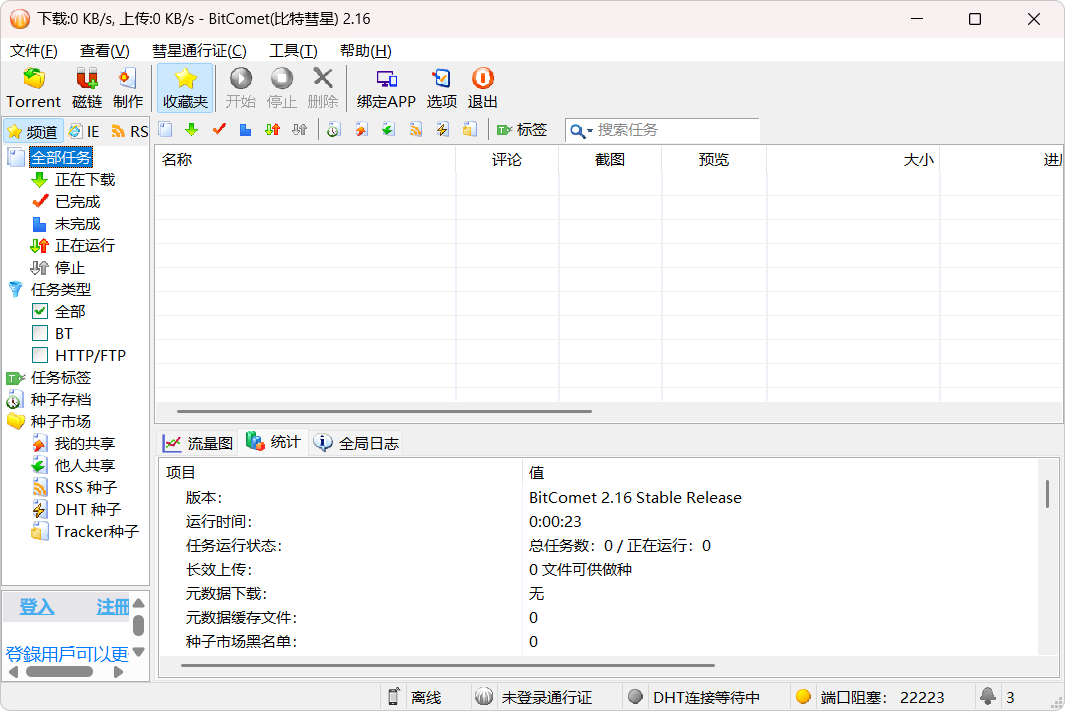This screenshot has height=711, width=1065.
Task: Click the 开始 start toolbar button
Action: pyautogui.click(x=240, y=88)
